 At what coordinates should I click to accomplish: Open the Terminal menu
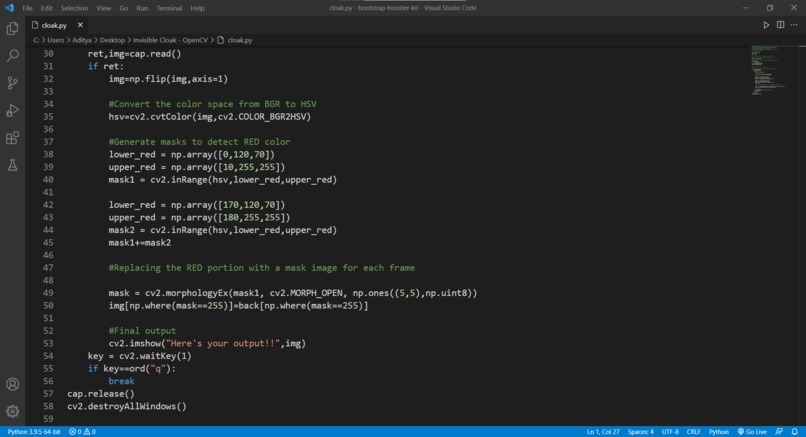pyautogui.click(x=169, y=8)
